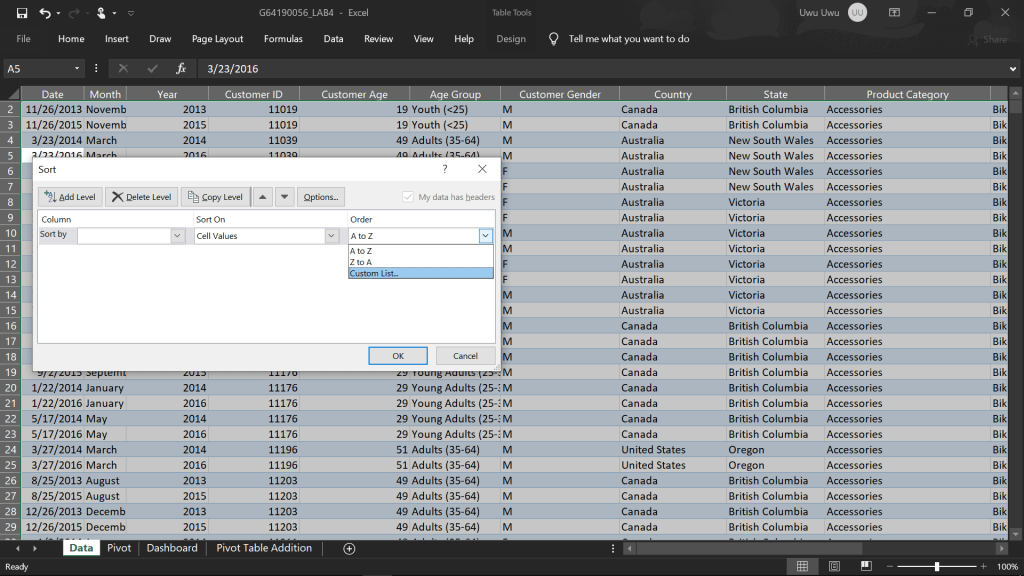The height and width of the screenshot is (576, 1024).
Task: Move sort level up with arrow button
Action: pyautogui.click(x=262, y=197)
